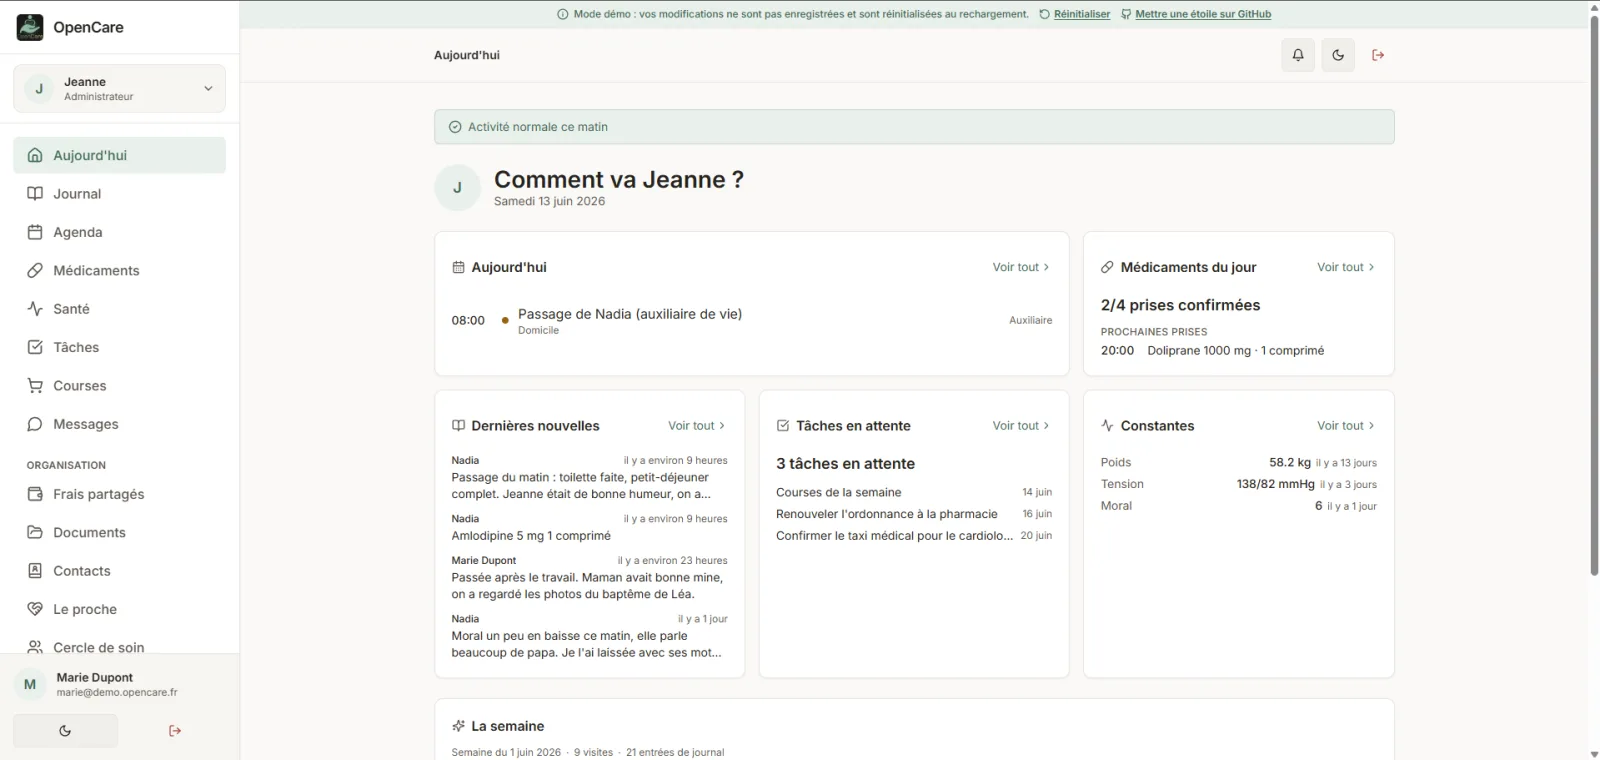Open the Documents folder icon
Screen dimensions: 1600x760
(x=35, y=532)
